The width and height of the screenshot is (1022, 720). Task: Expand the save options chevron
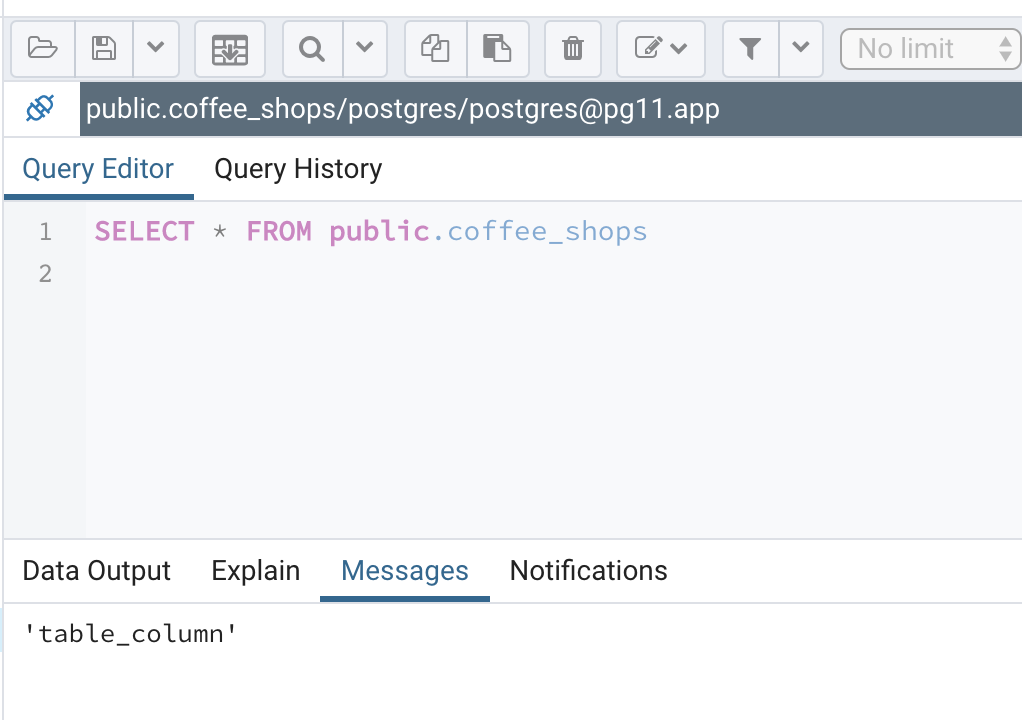tap(155, 48)
